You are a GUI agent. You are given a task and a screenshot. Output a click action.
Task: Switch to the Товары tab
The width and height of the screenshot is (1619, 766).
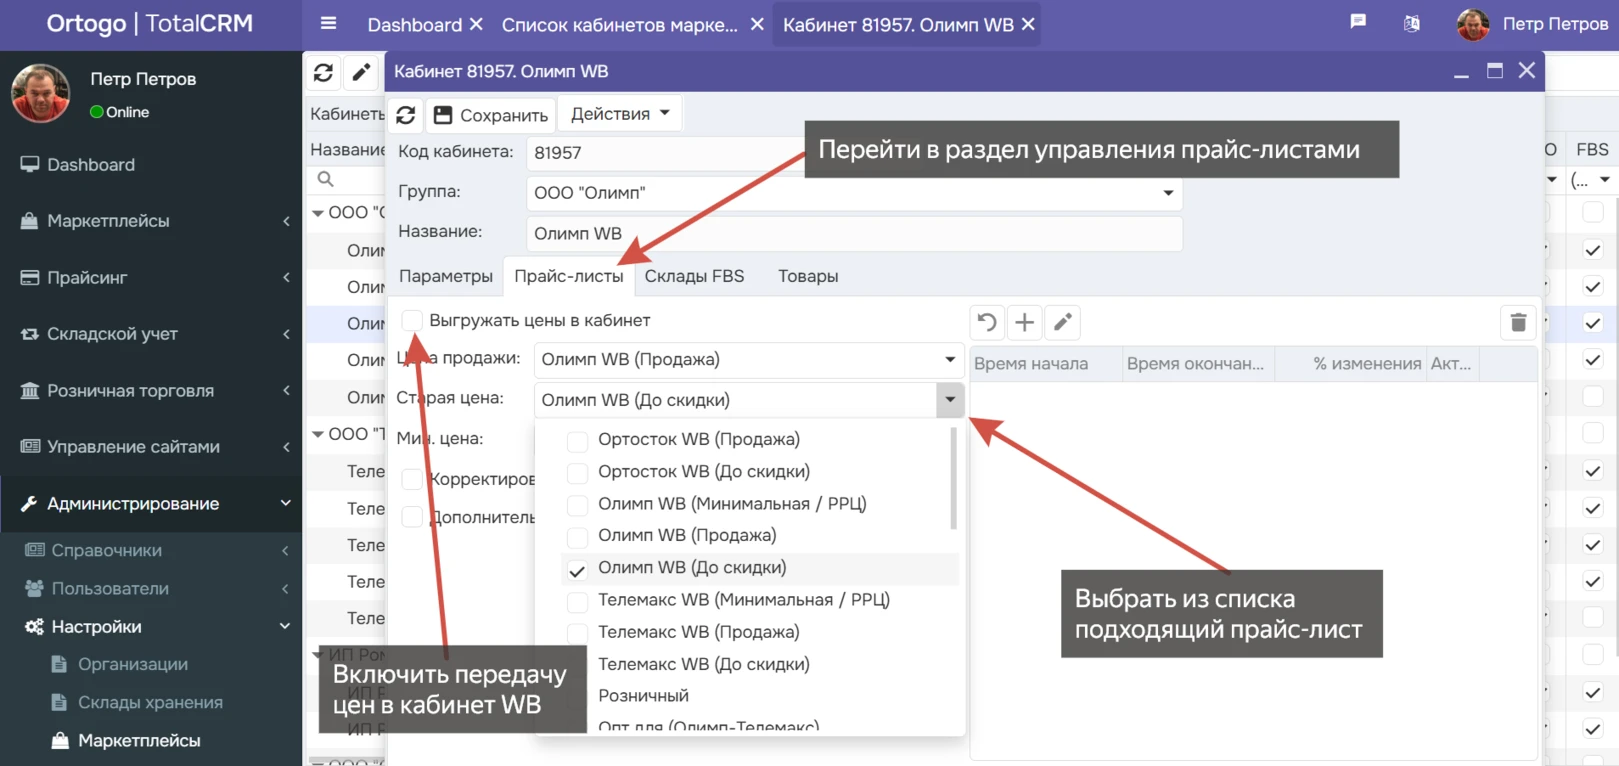coord(808,276)
